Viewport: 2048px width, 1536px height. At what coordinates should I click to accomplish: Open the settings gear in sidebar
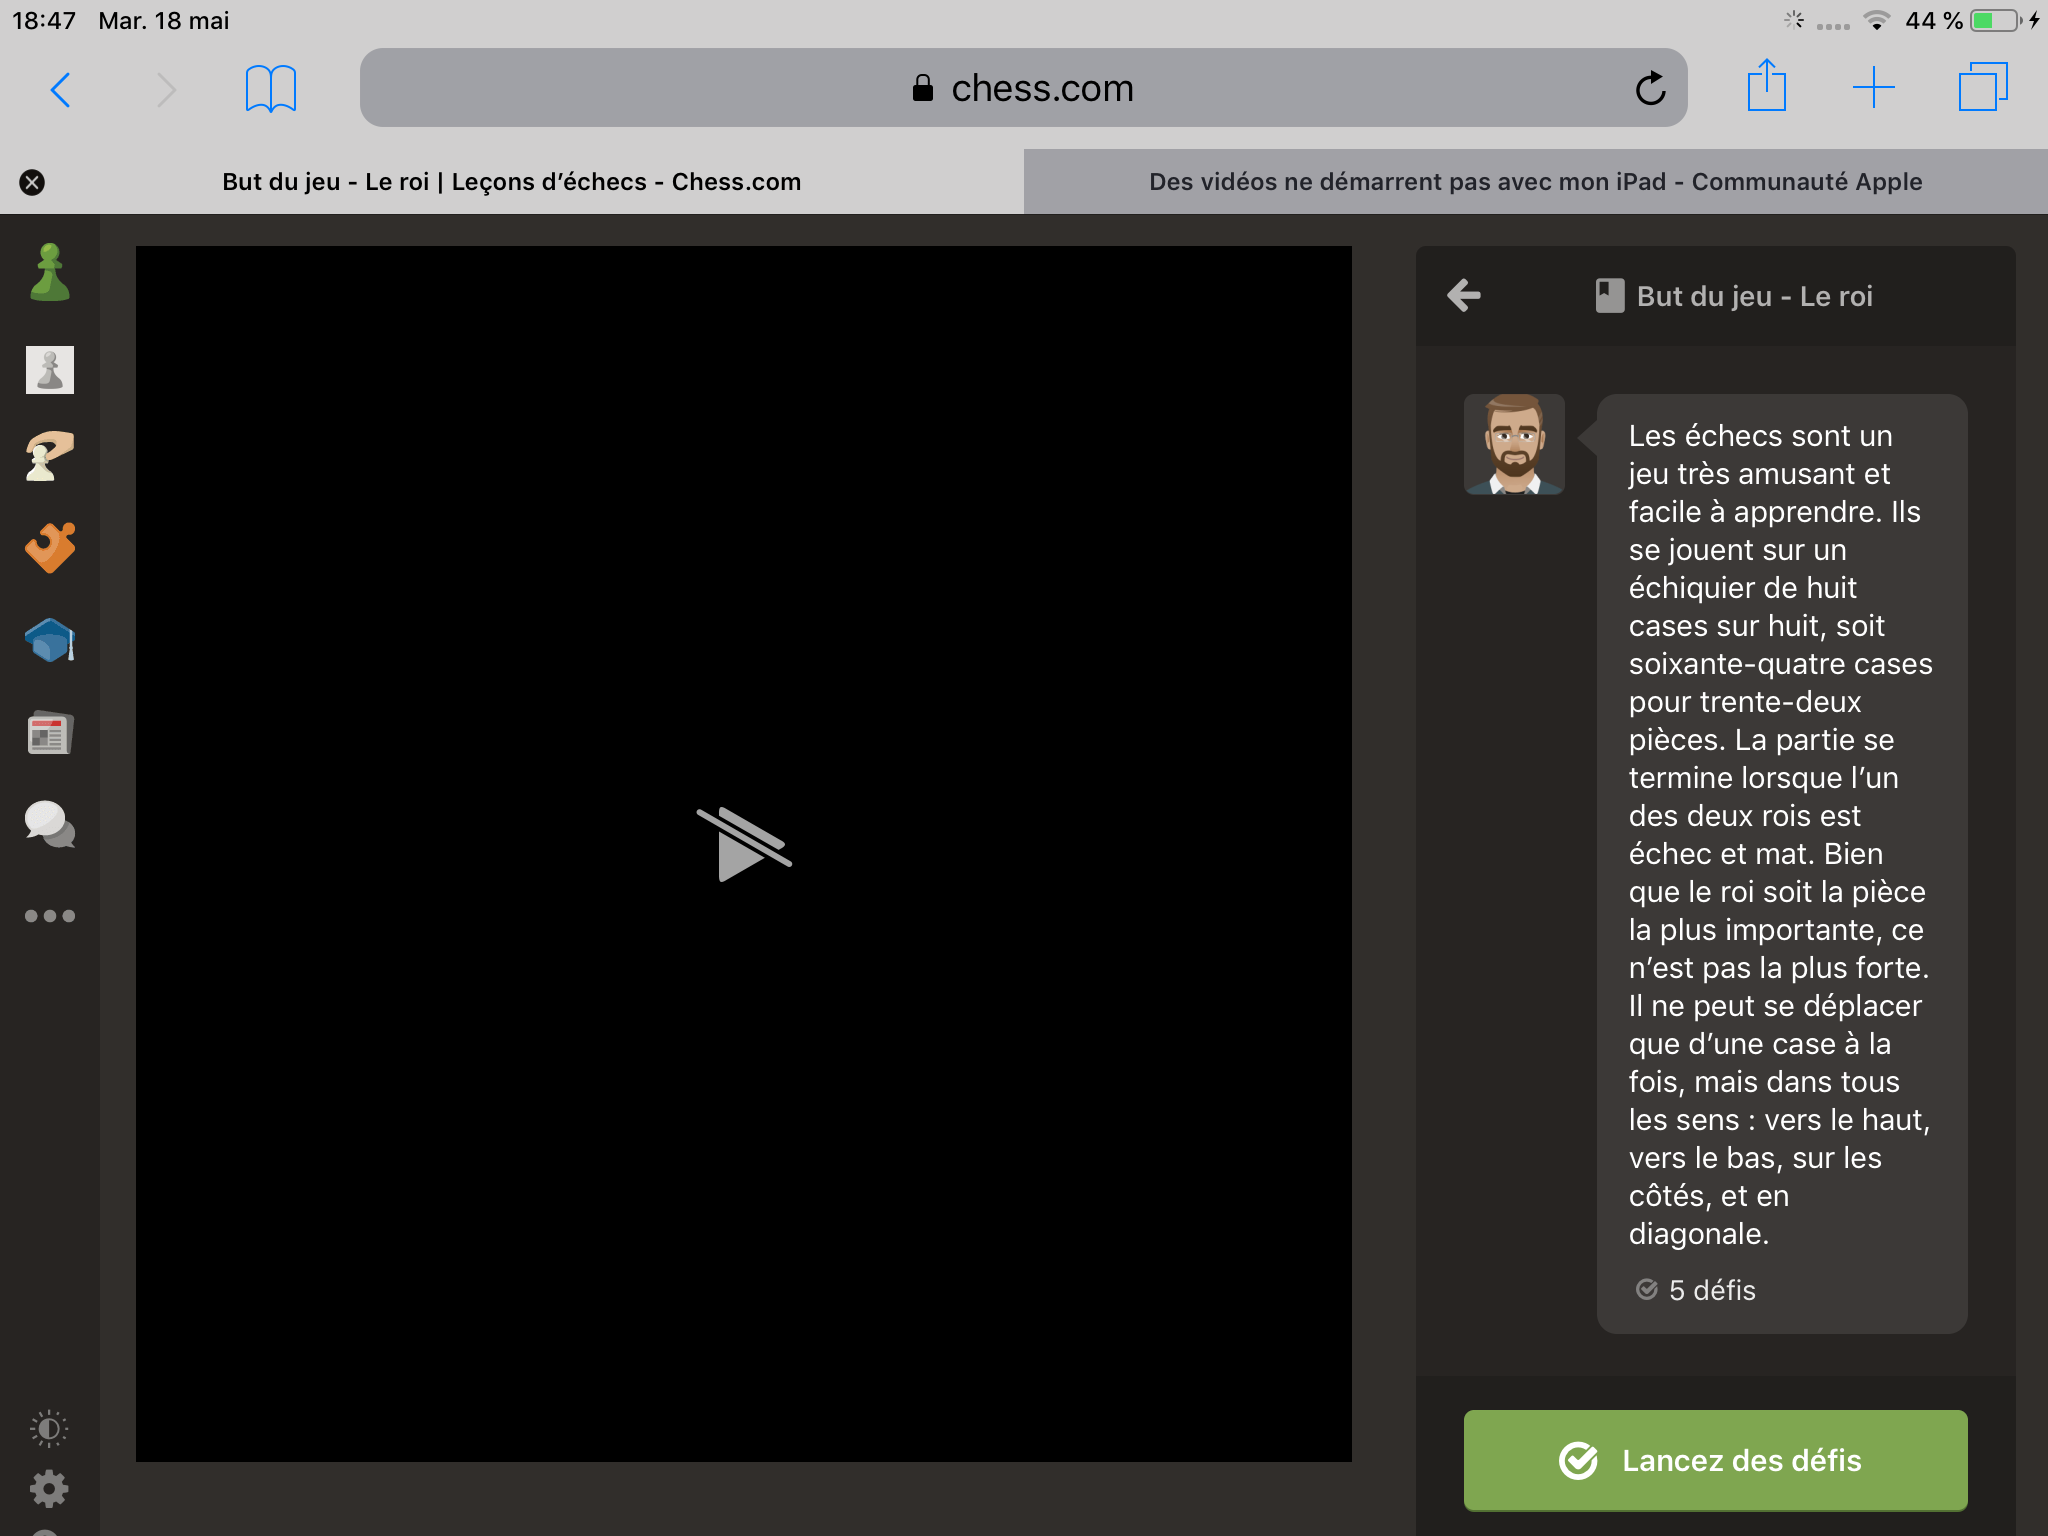49,1489
